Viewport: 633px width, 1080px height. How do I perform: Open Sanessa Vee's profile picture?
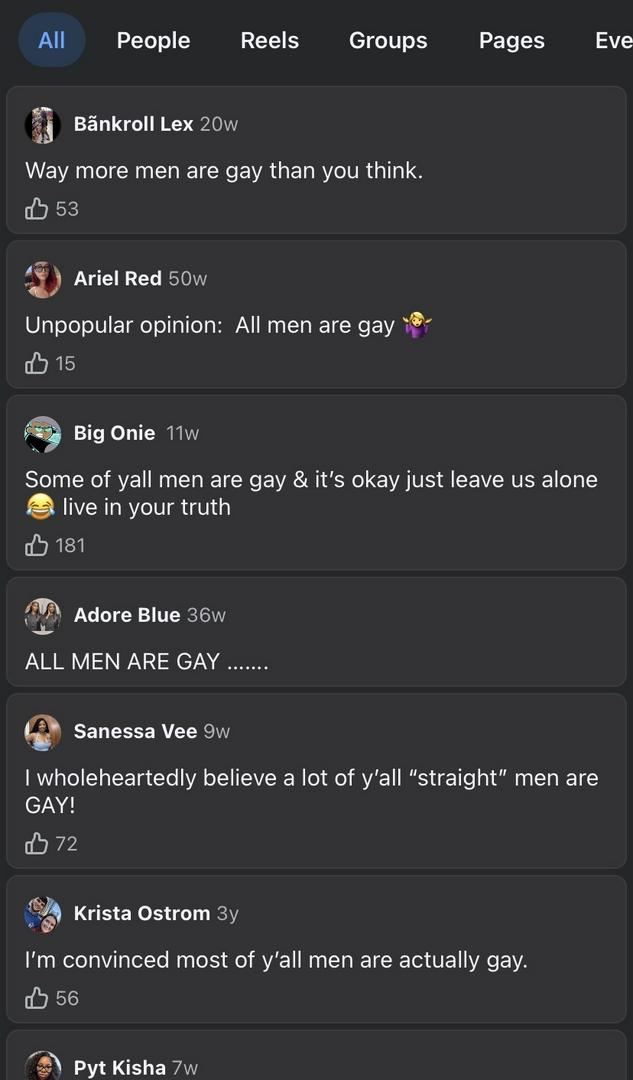43,732
